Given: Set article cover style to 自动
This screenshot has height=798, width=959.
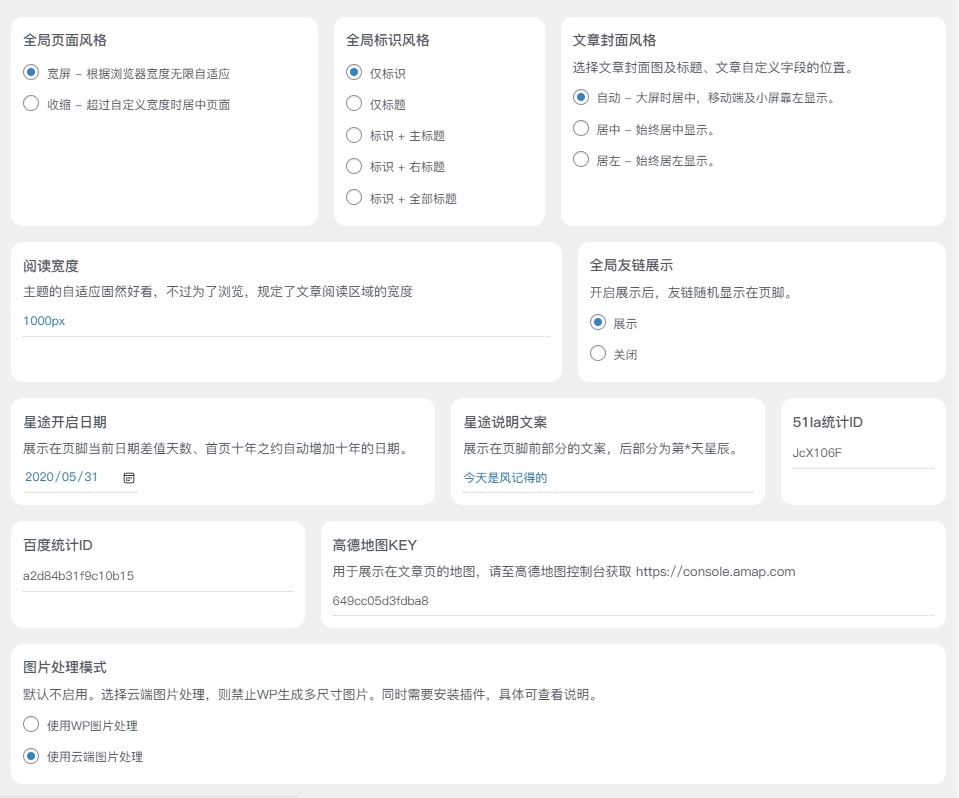Looking at the screenshot, I should [581, 98].
